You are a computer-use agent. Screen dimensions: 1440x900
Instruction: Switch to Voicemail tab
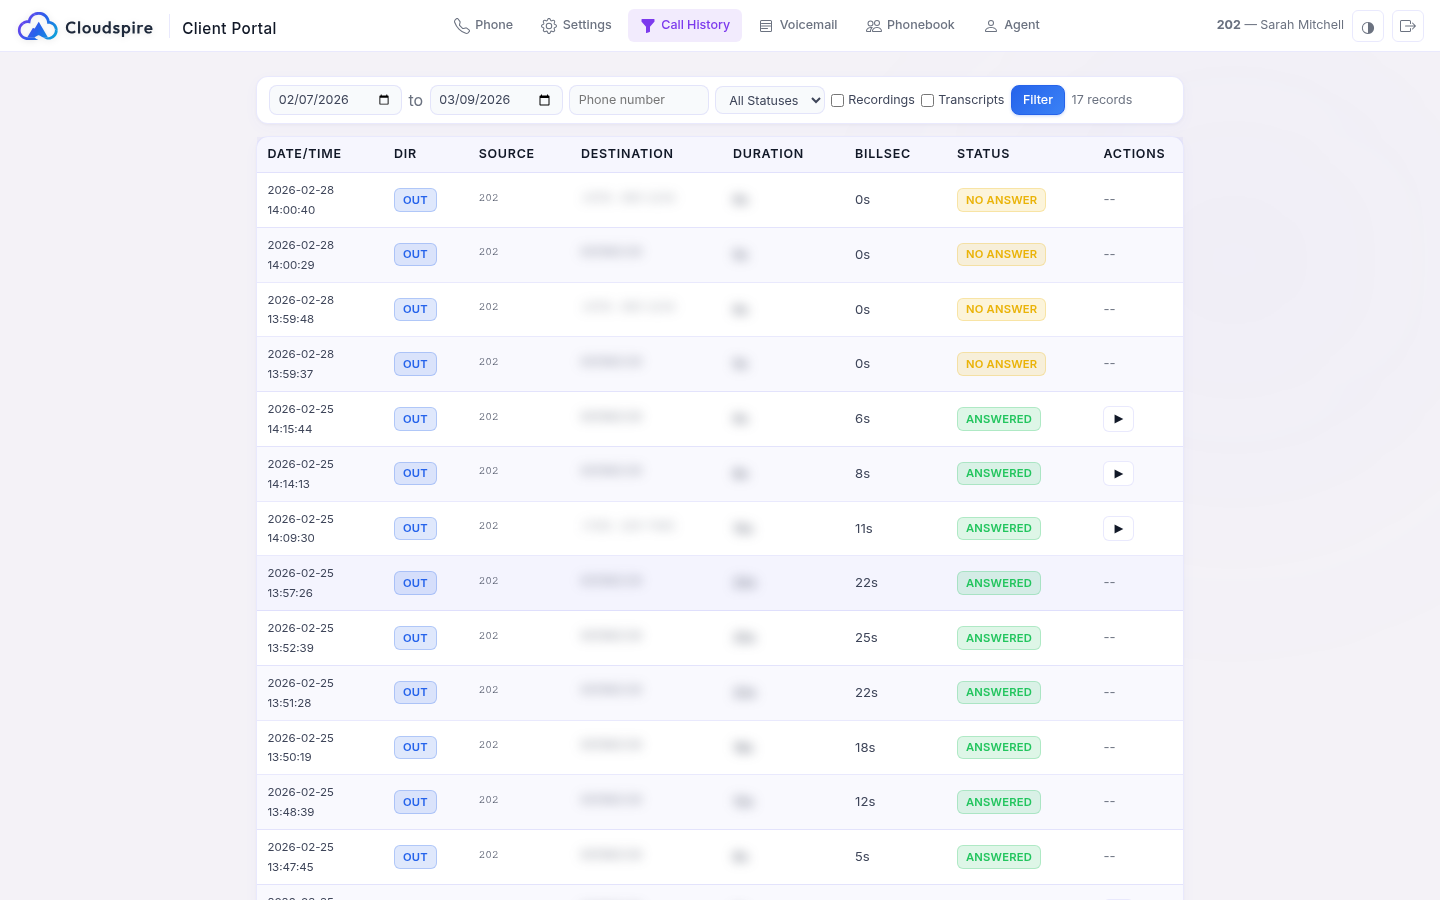(x=798, y=25)
